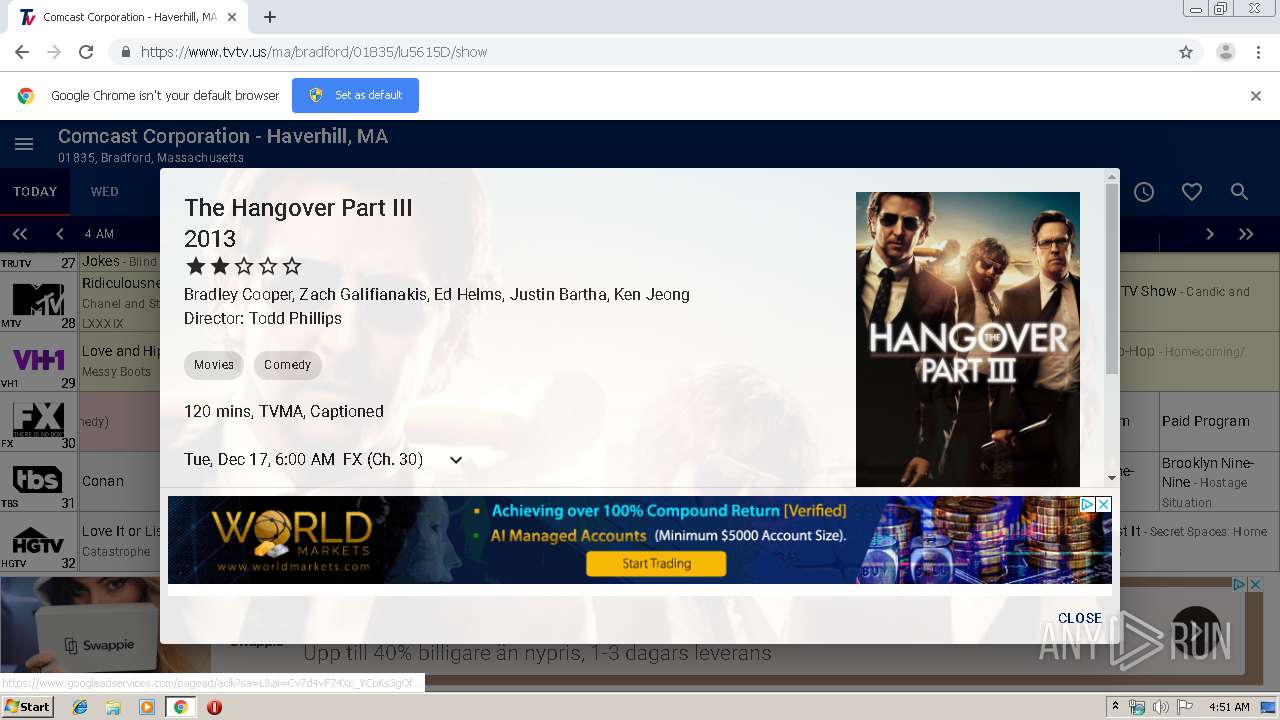Viewport: 1280px width, 720px height.
Task: Switch to the TODAY tab
Action: coord(35,192)
